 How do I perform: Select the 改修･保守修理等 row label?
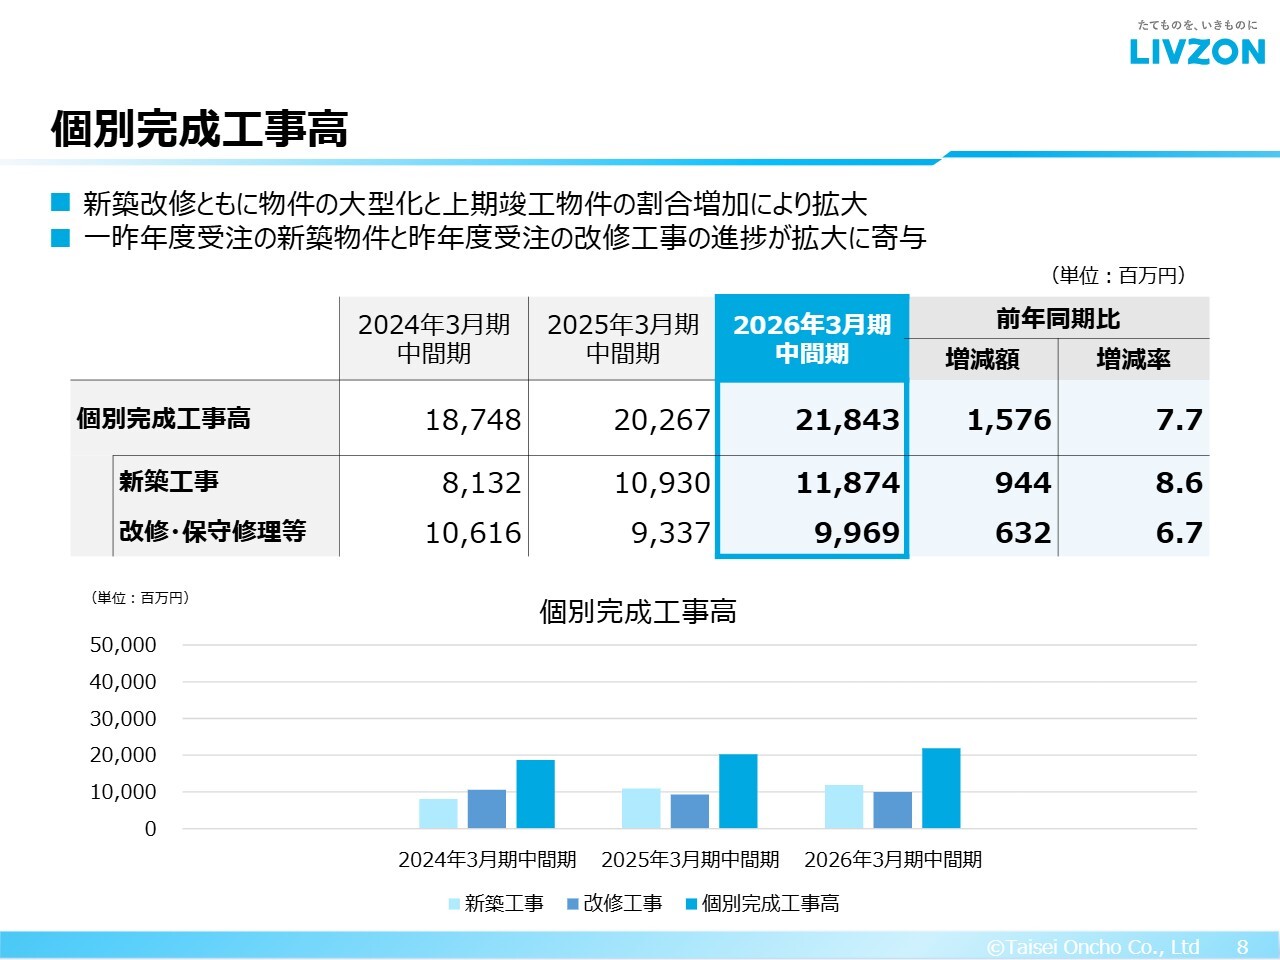click(212, 531)
